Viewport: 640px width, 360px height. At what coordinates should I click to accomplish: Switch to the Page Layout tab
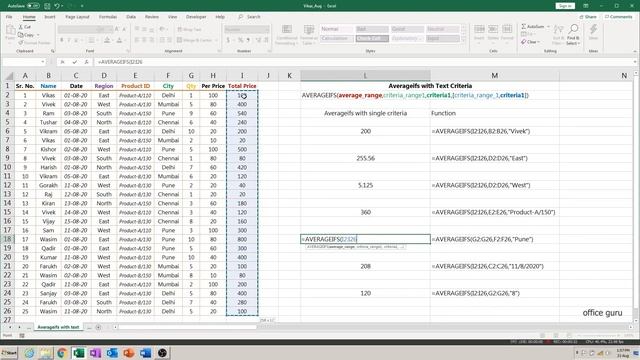[x=77, y=17]
